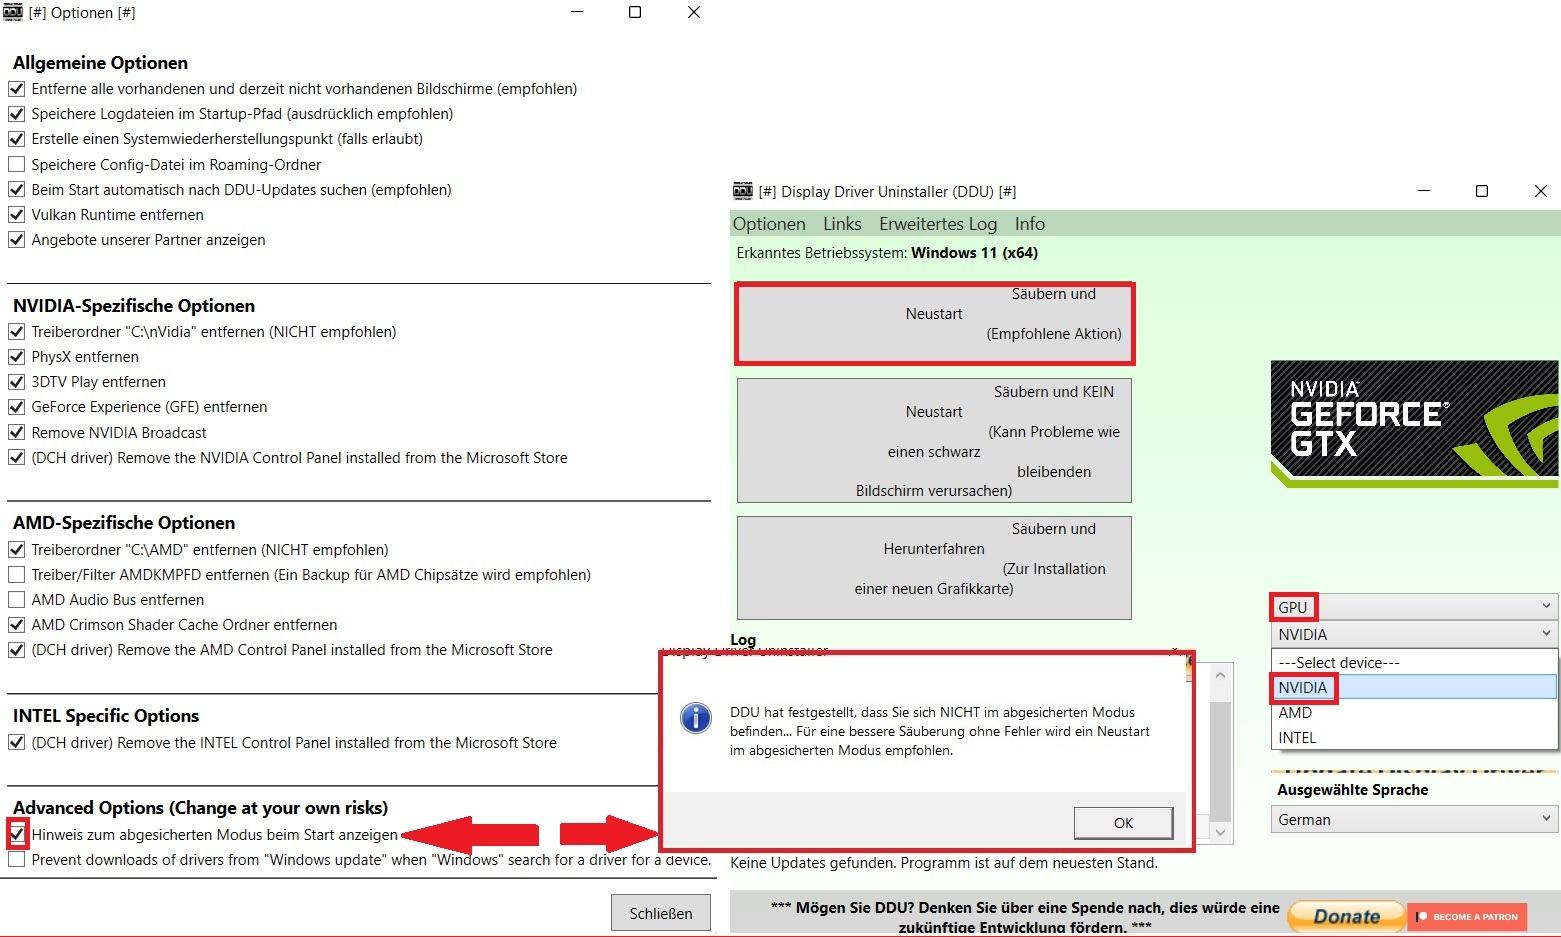Open the Optionen menu in DDU

coord(769,224)
